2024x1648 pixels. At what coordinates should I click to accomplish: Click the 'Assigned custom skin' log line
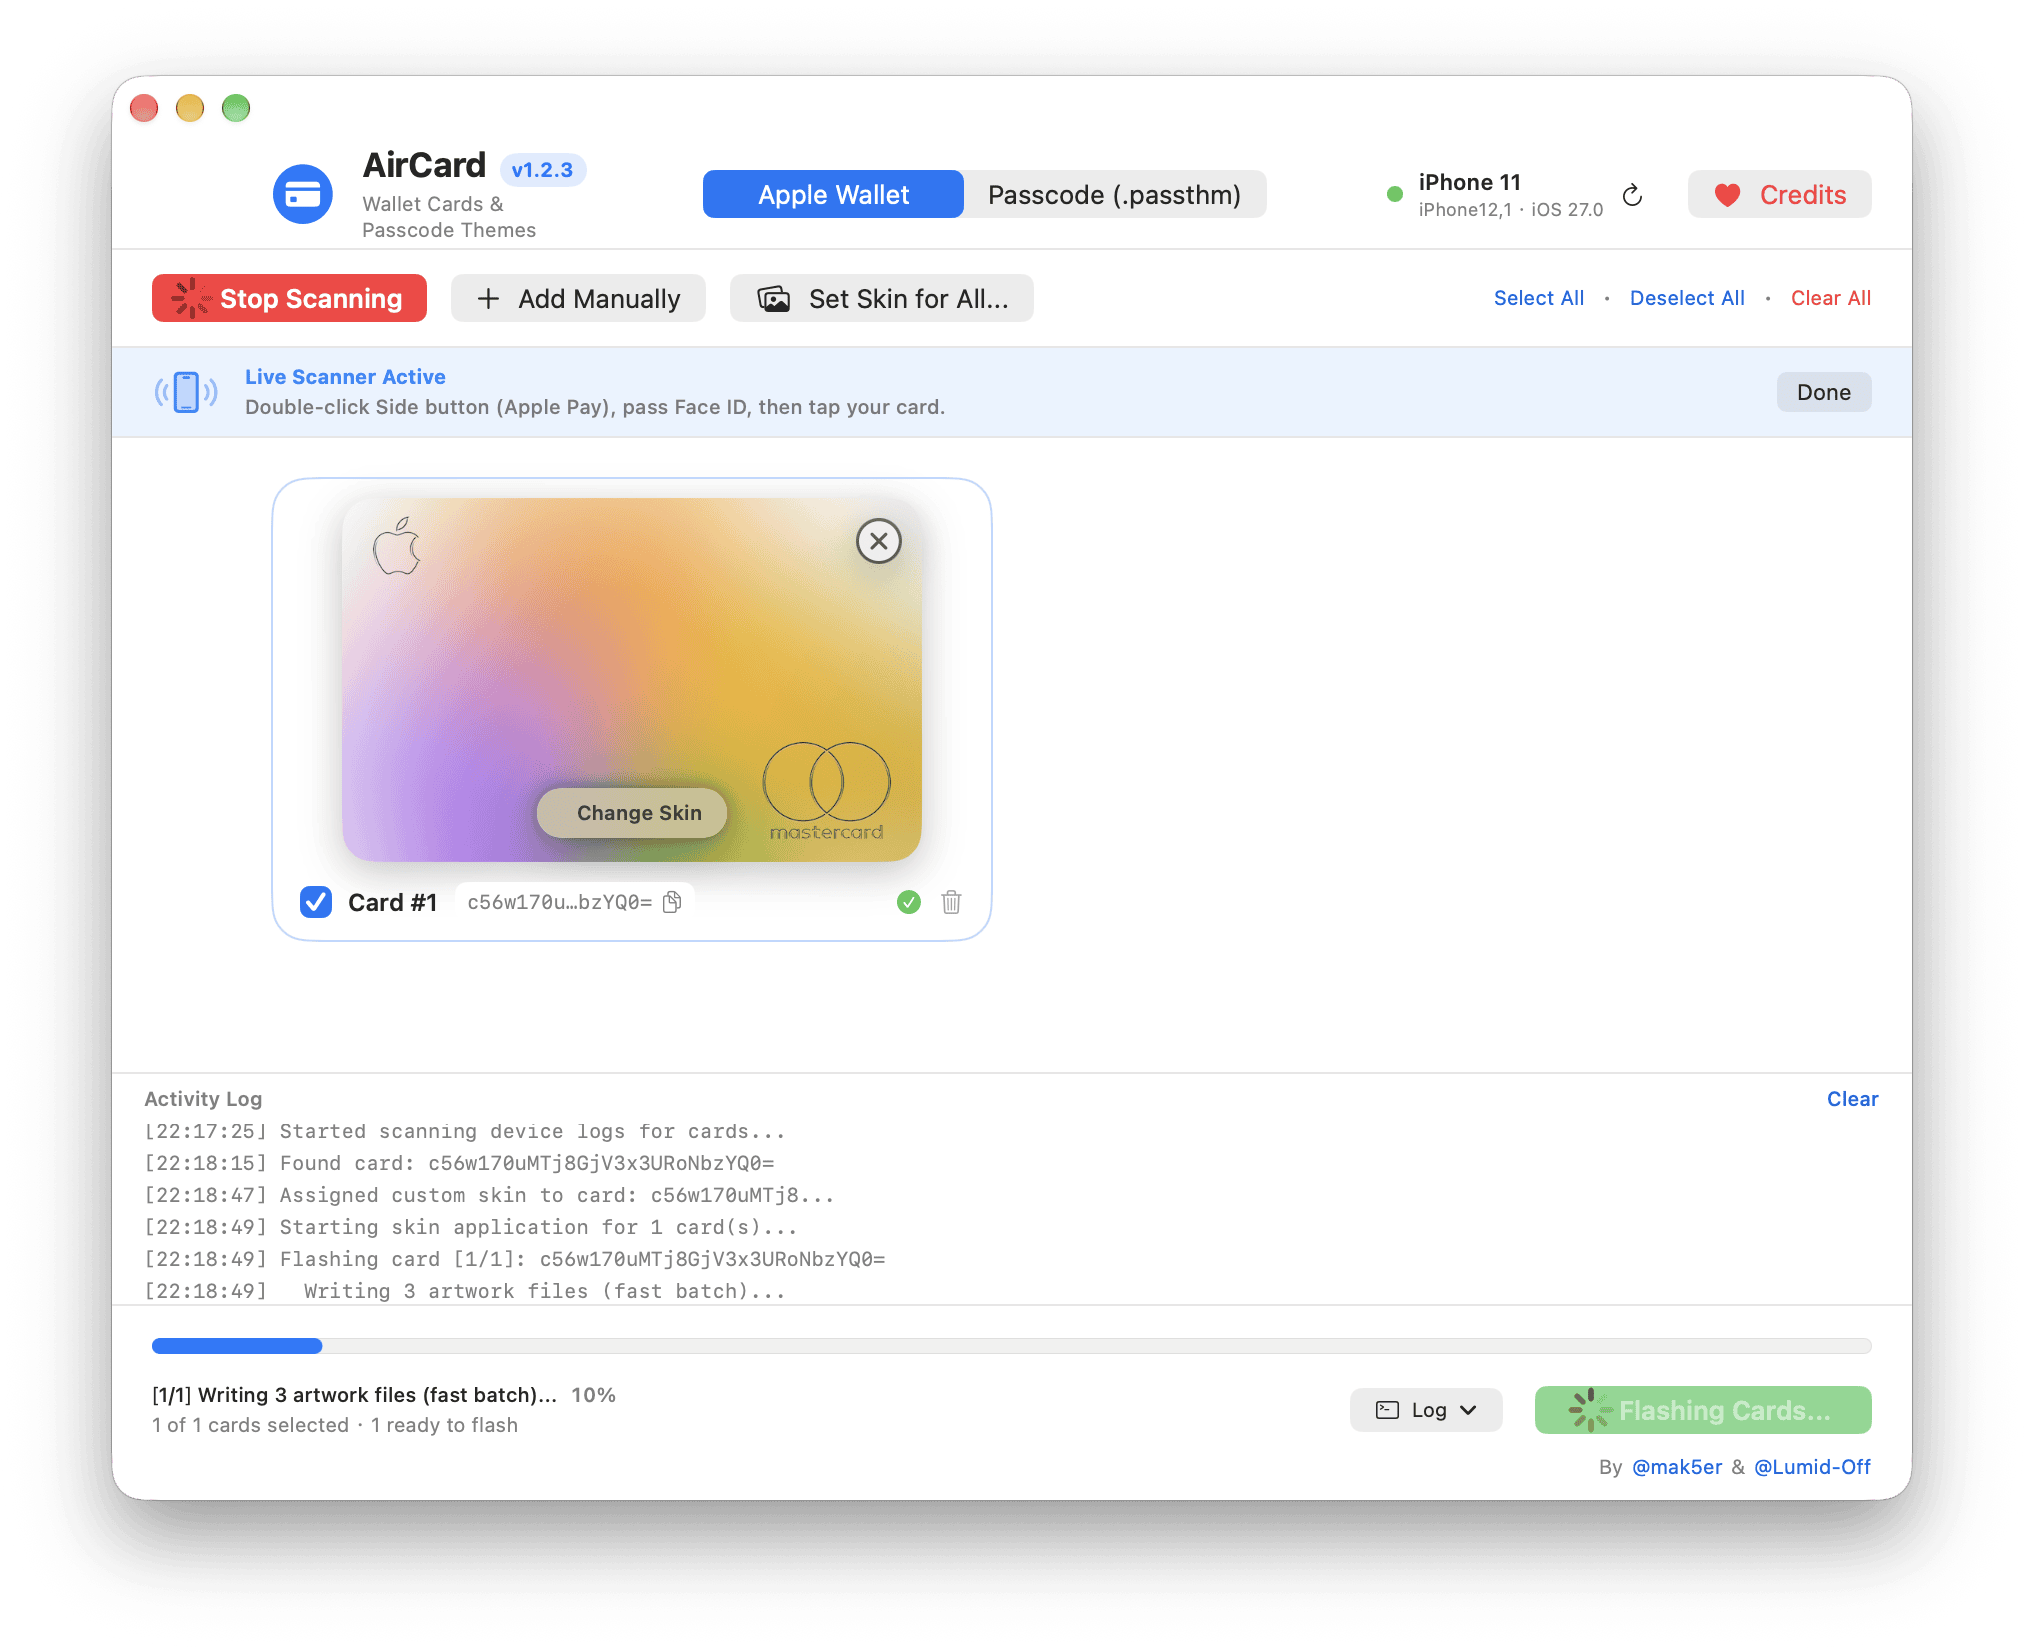click(489, 1195)
